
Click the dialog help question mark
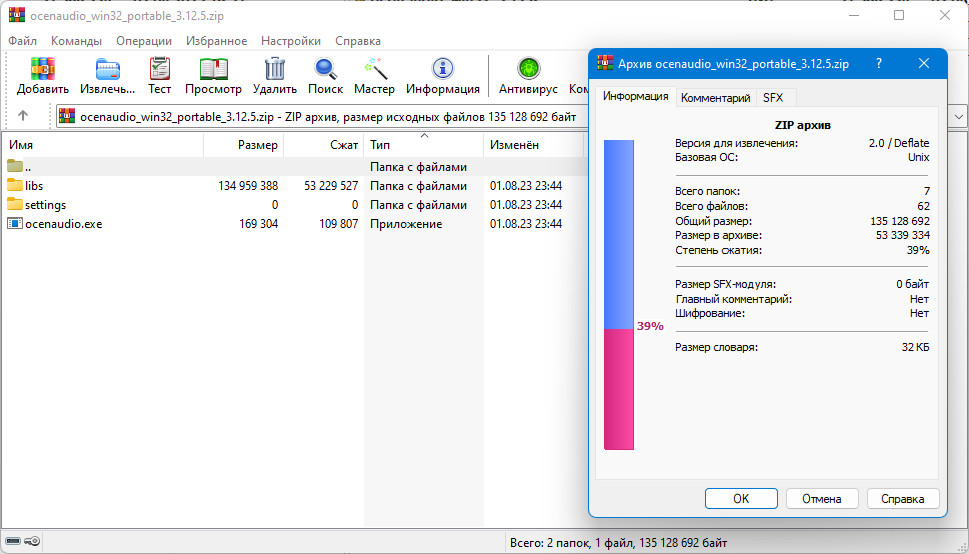pos(879,64)
